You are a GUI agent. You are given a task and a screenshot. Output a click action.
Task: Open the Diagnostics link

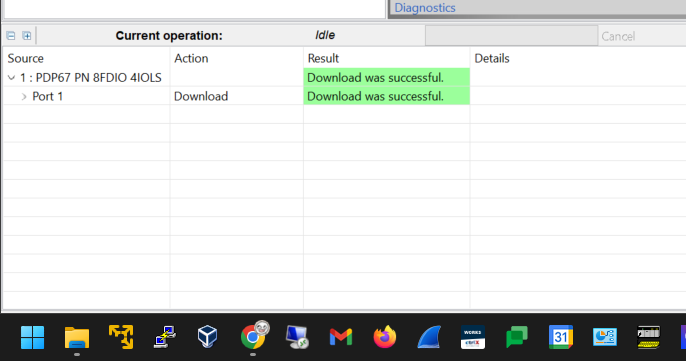(x=425, y=8)
